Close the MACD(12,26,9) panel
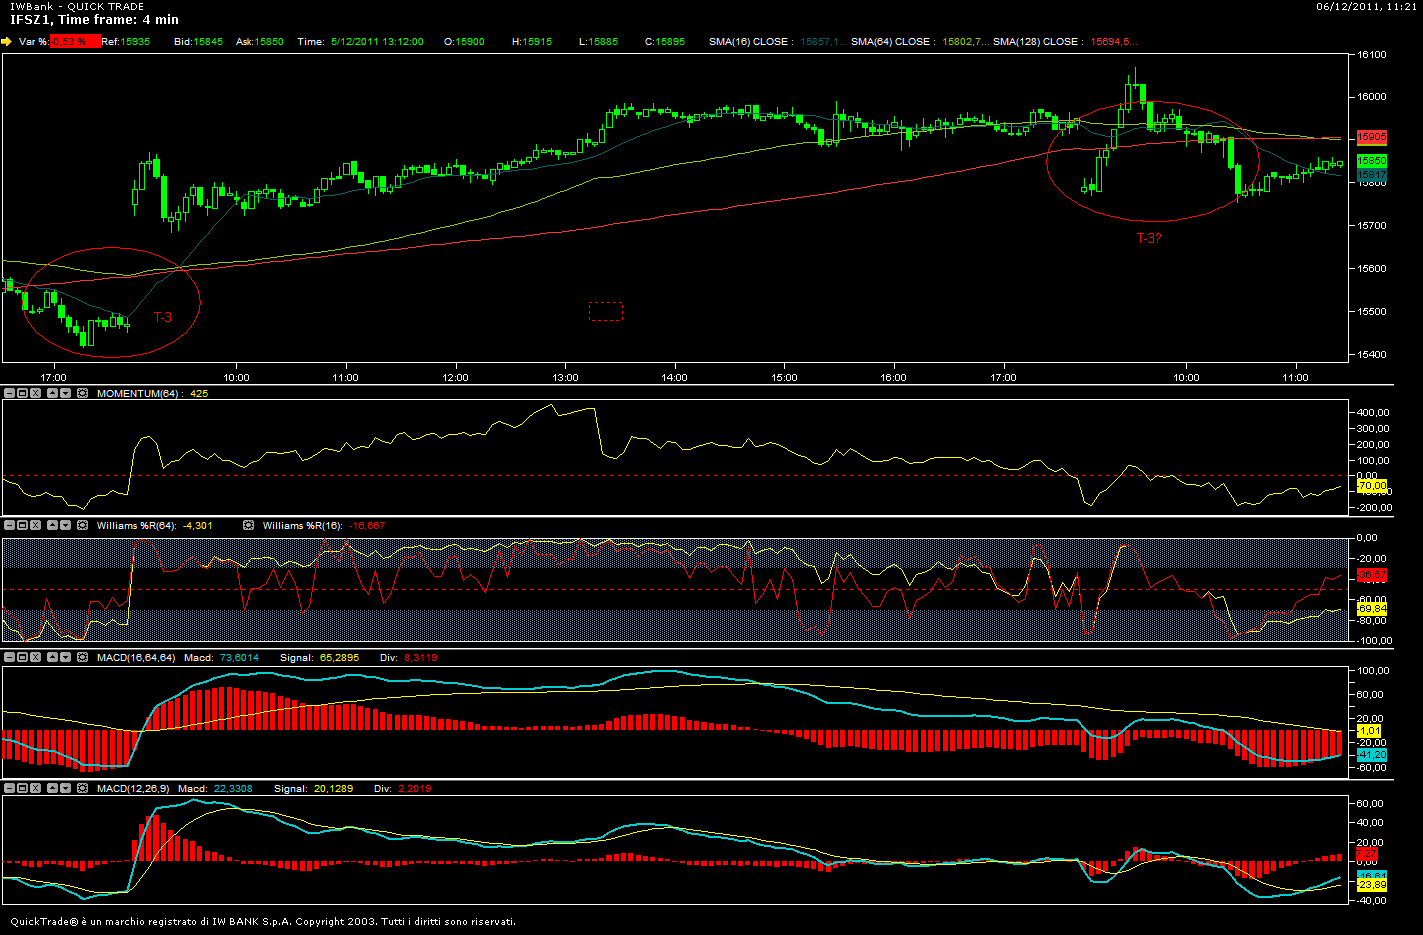Image resolution: width=1423 pixels, height=935 pixels. pos(35,788)
